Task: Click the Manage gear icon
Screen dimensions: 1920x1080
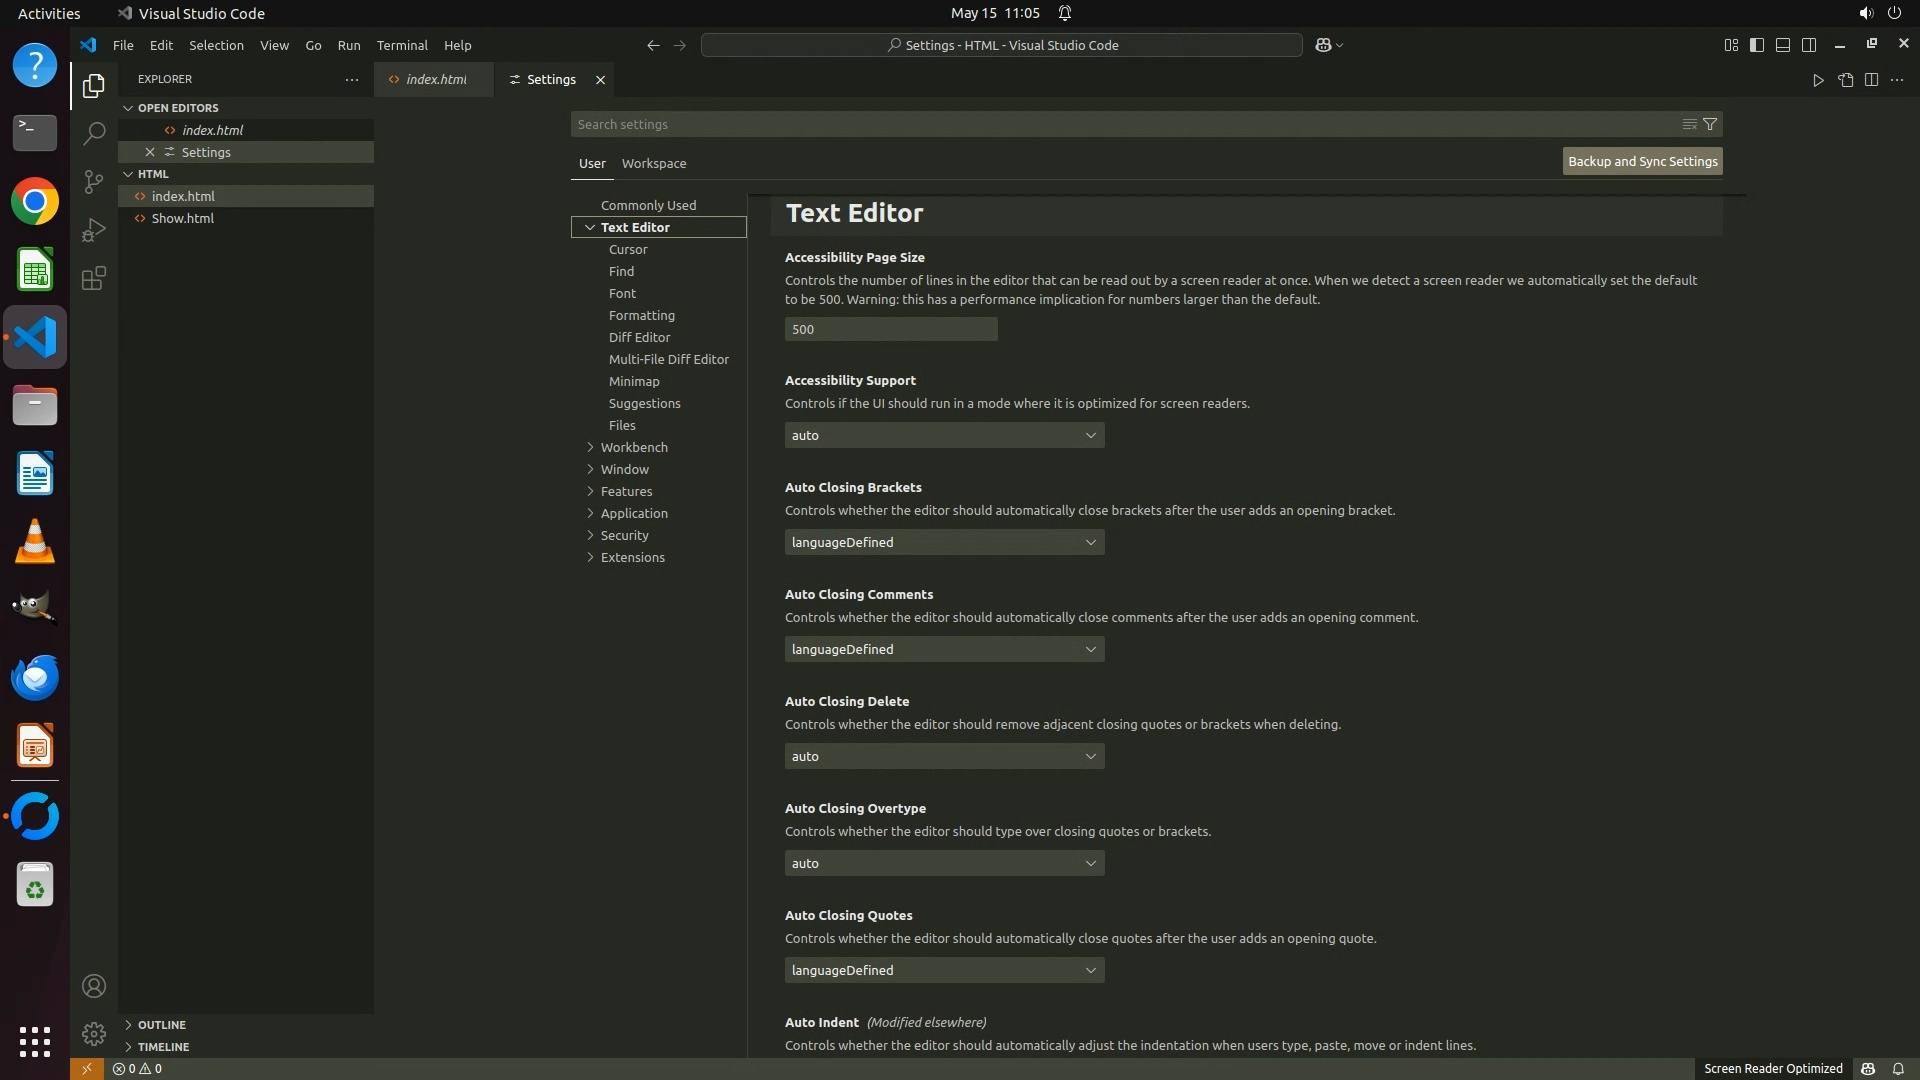Action: pyautogui.click(x=94, y=1033)
